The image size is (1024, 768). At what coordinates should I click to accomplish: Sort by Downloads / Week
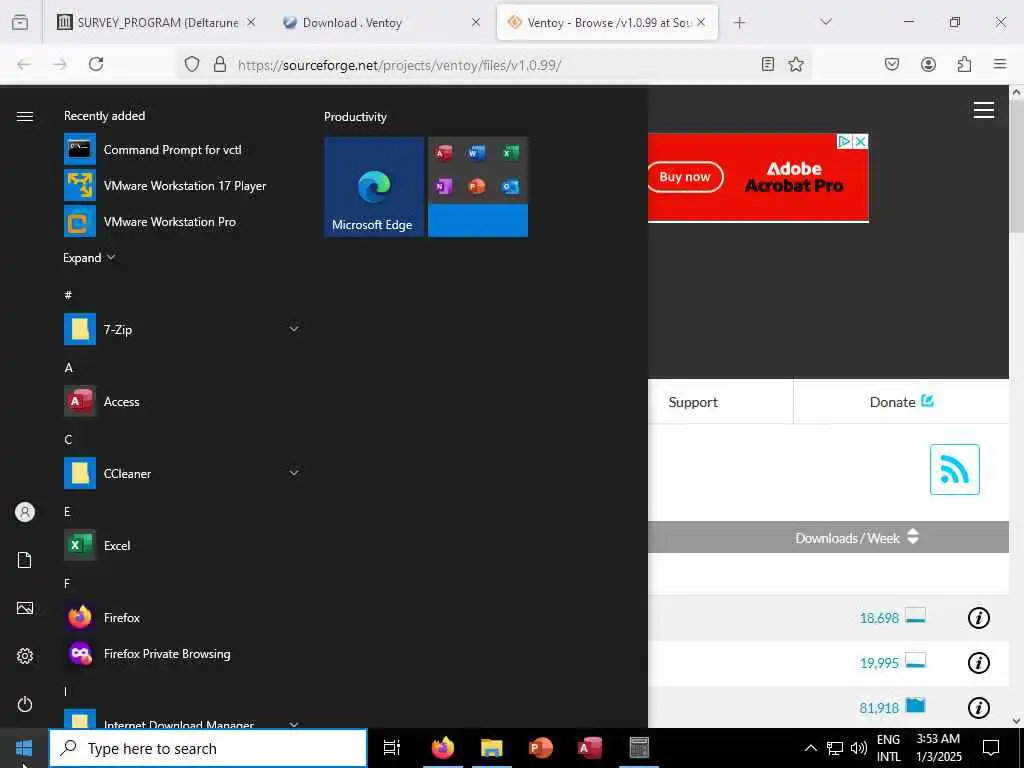point(856,537)
